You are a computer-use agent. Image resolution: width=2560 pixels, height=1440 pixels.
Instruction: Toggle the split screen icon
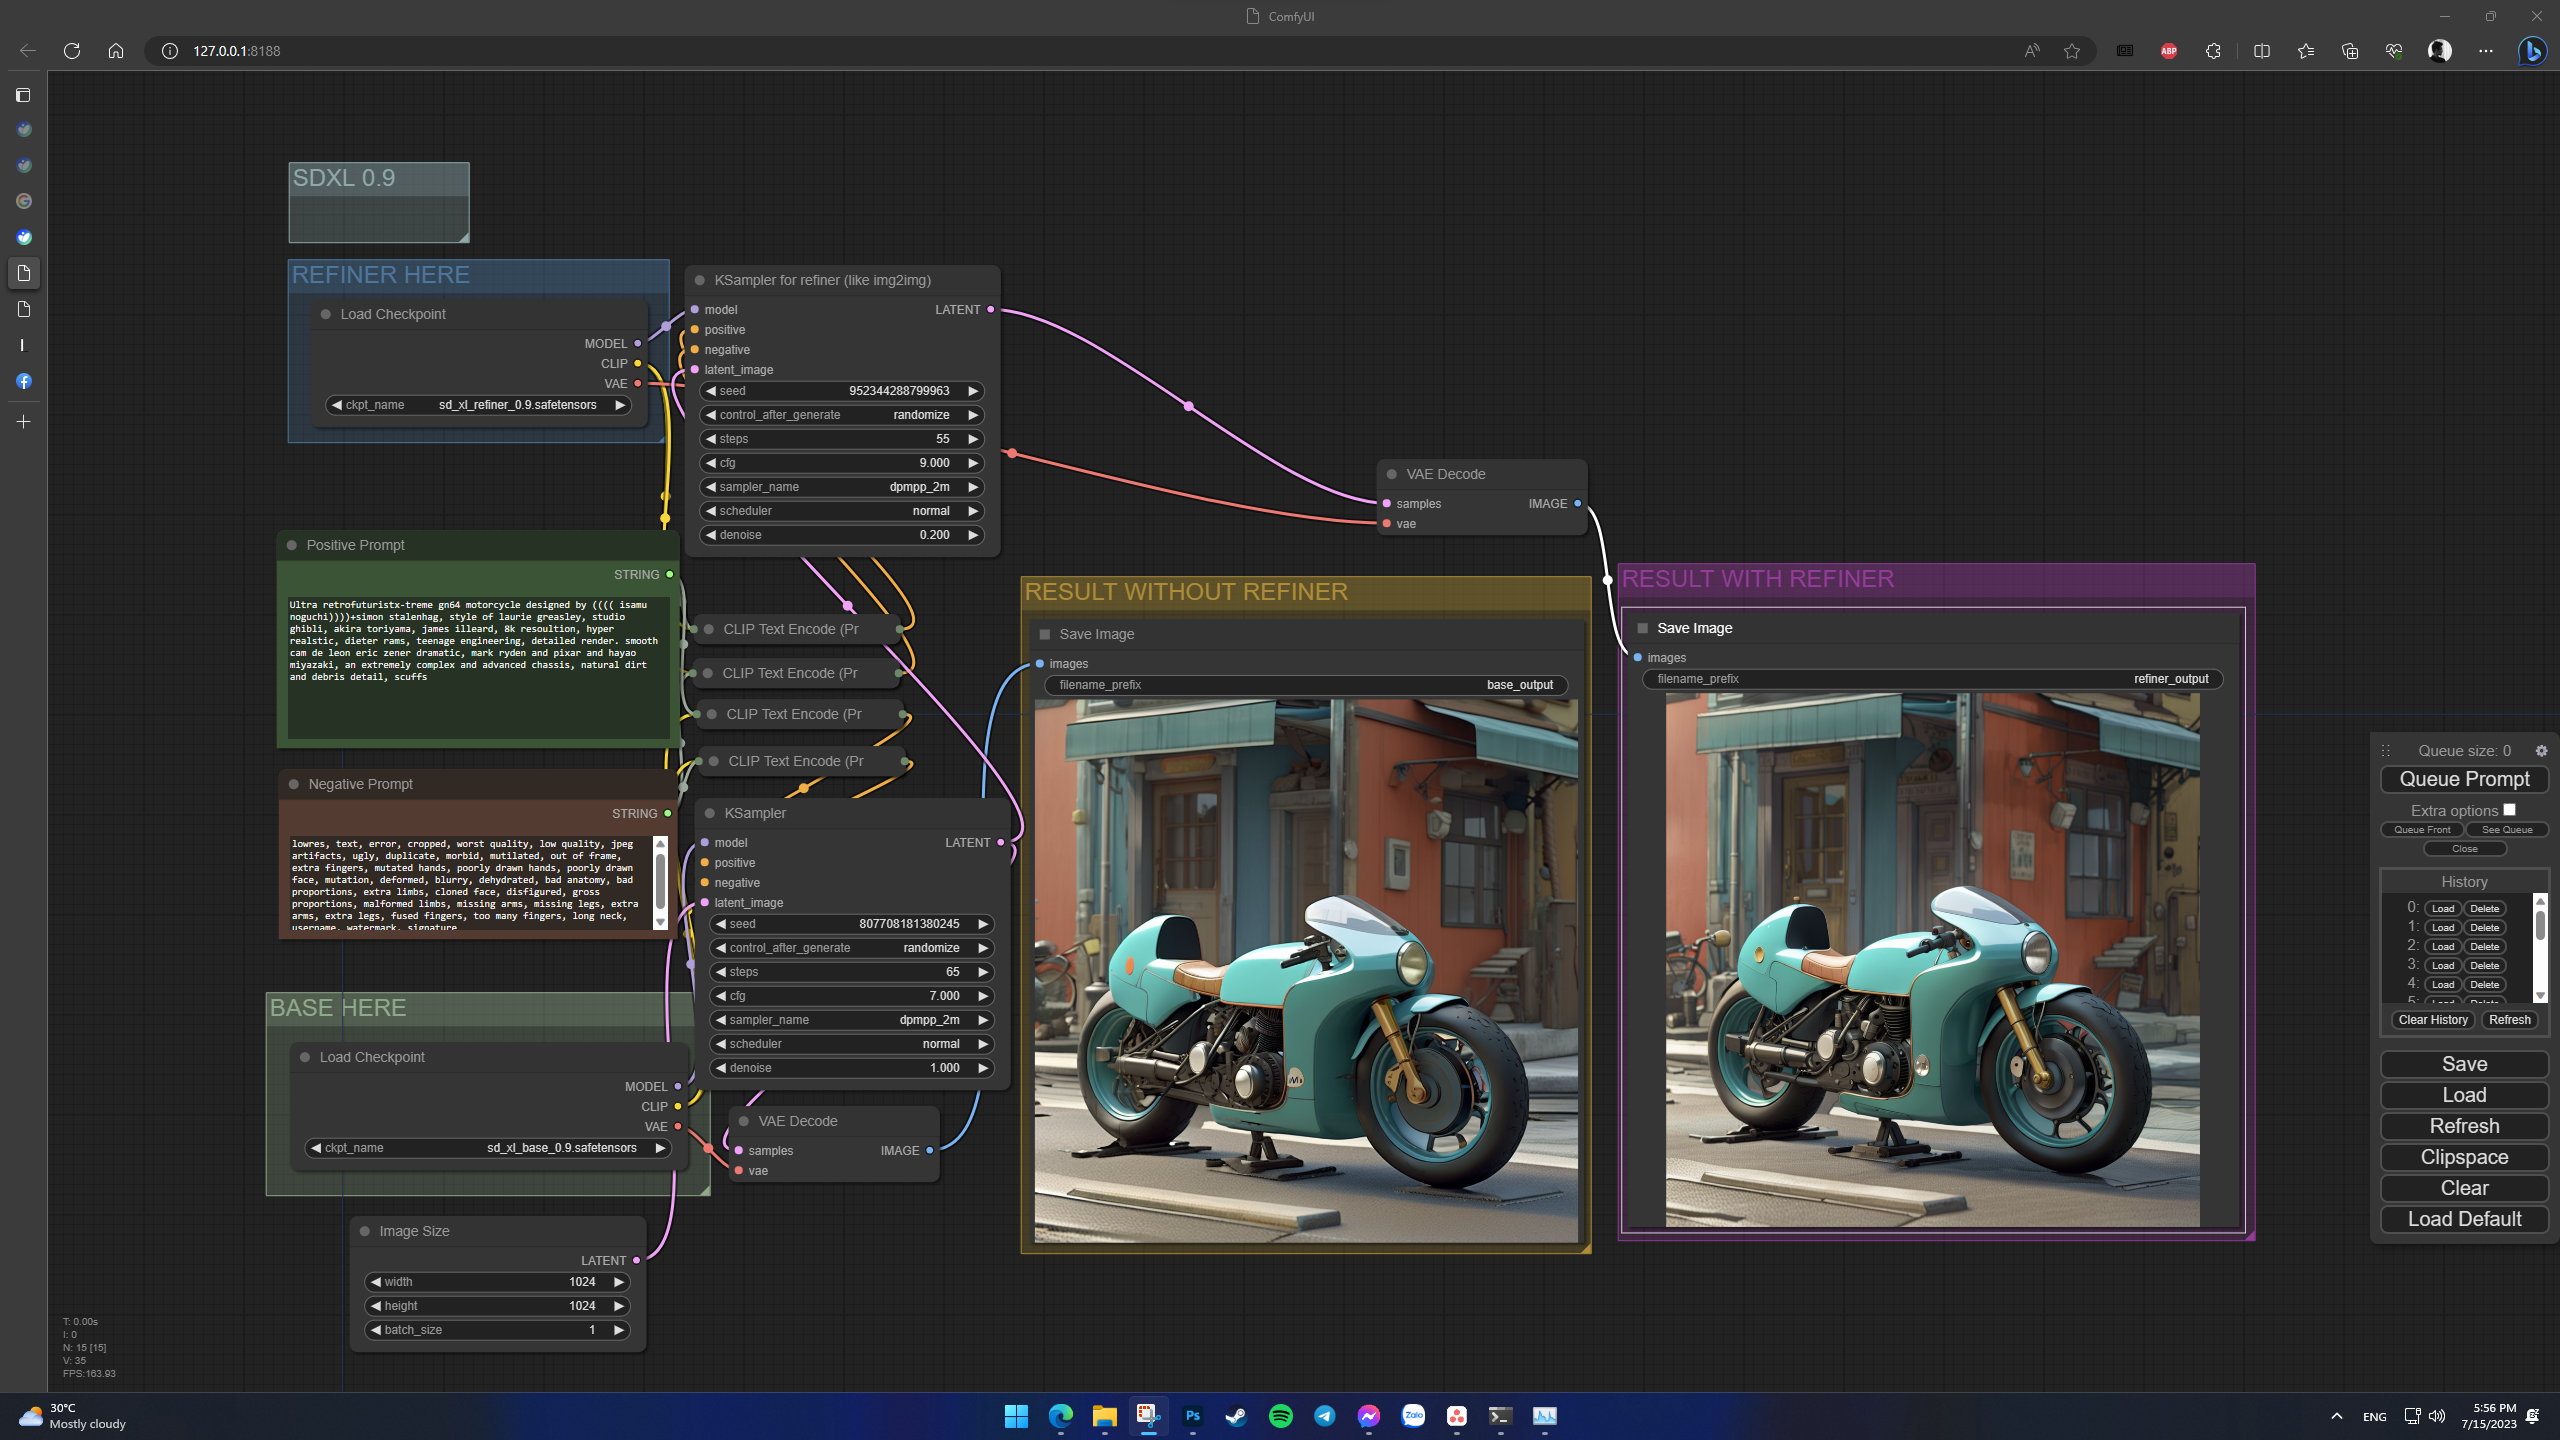tap(2261, 51)
